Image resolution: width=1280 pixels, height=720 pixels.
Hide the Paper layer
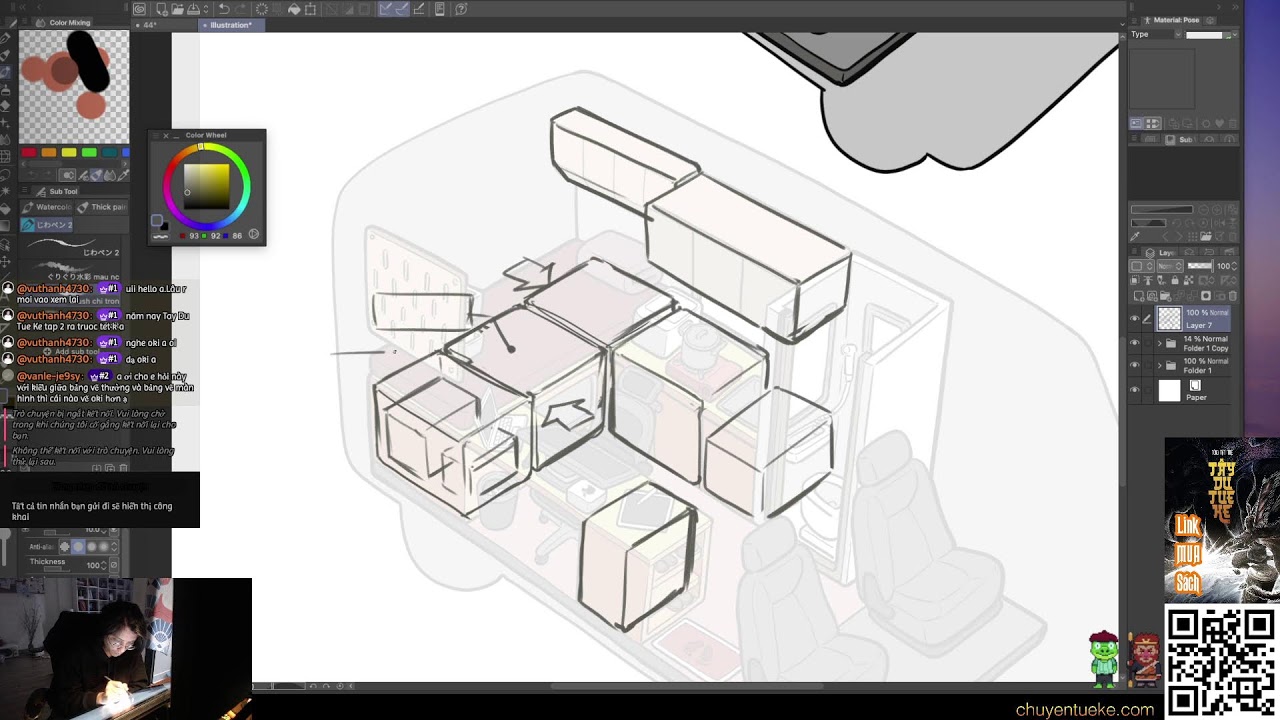click(1134, 390)
